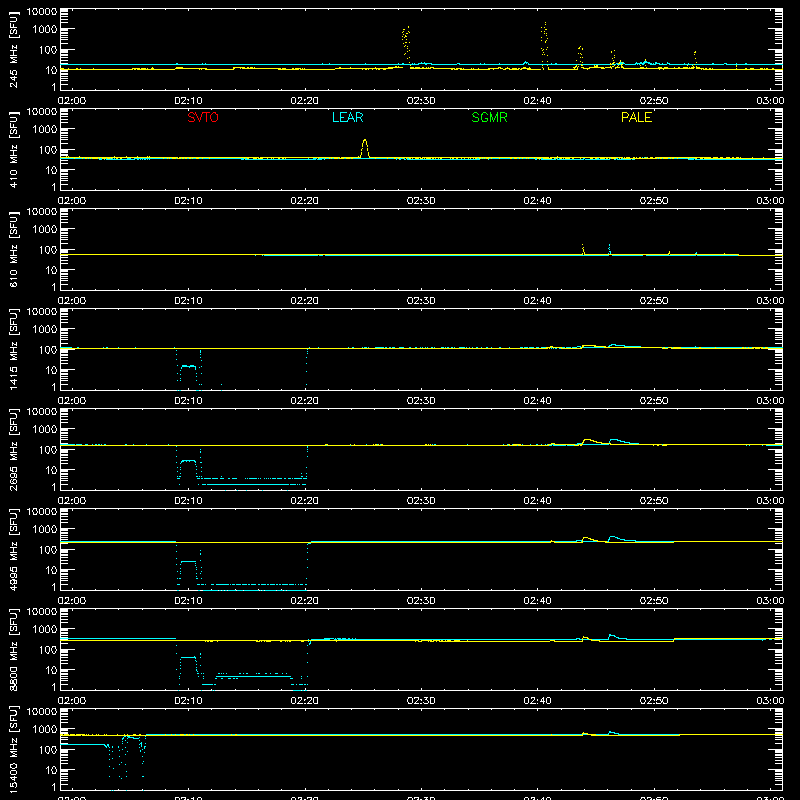The width and height of the screenshot is (800, 800).
Task: Click the 02:30 tick label under 410 MHz plot
Action: [x=421, y=201]
